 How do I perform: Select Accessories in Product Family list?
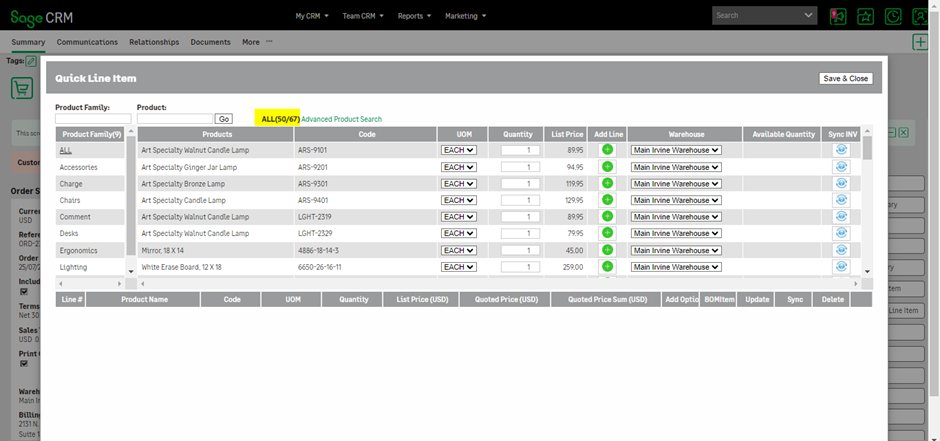79,167
